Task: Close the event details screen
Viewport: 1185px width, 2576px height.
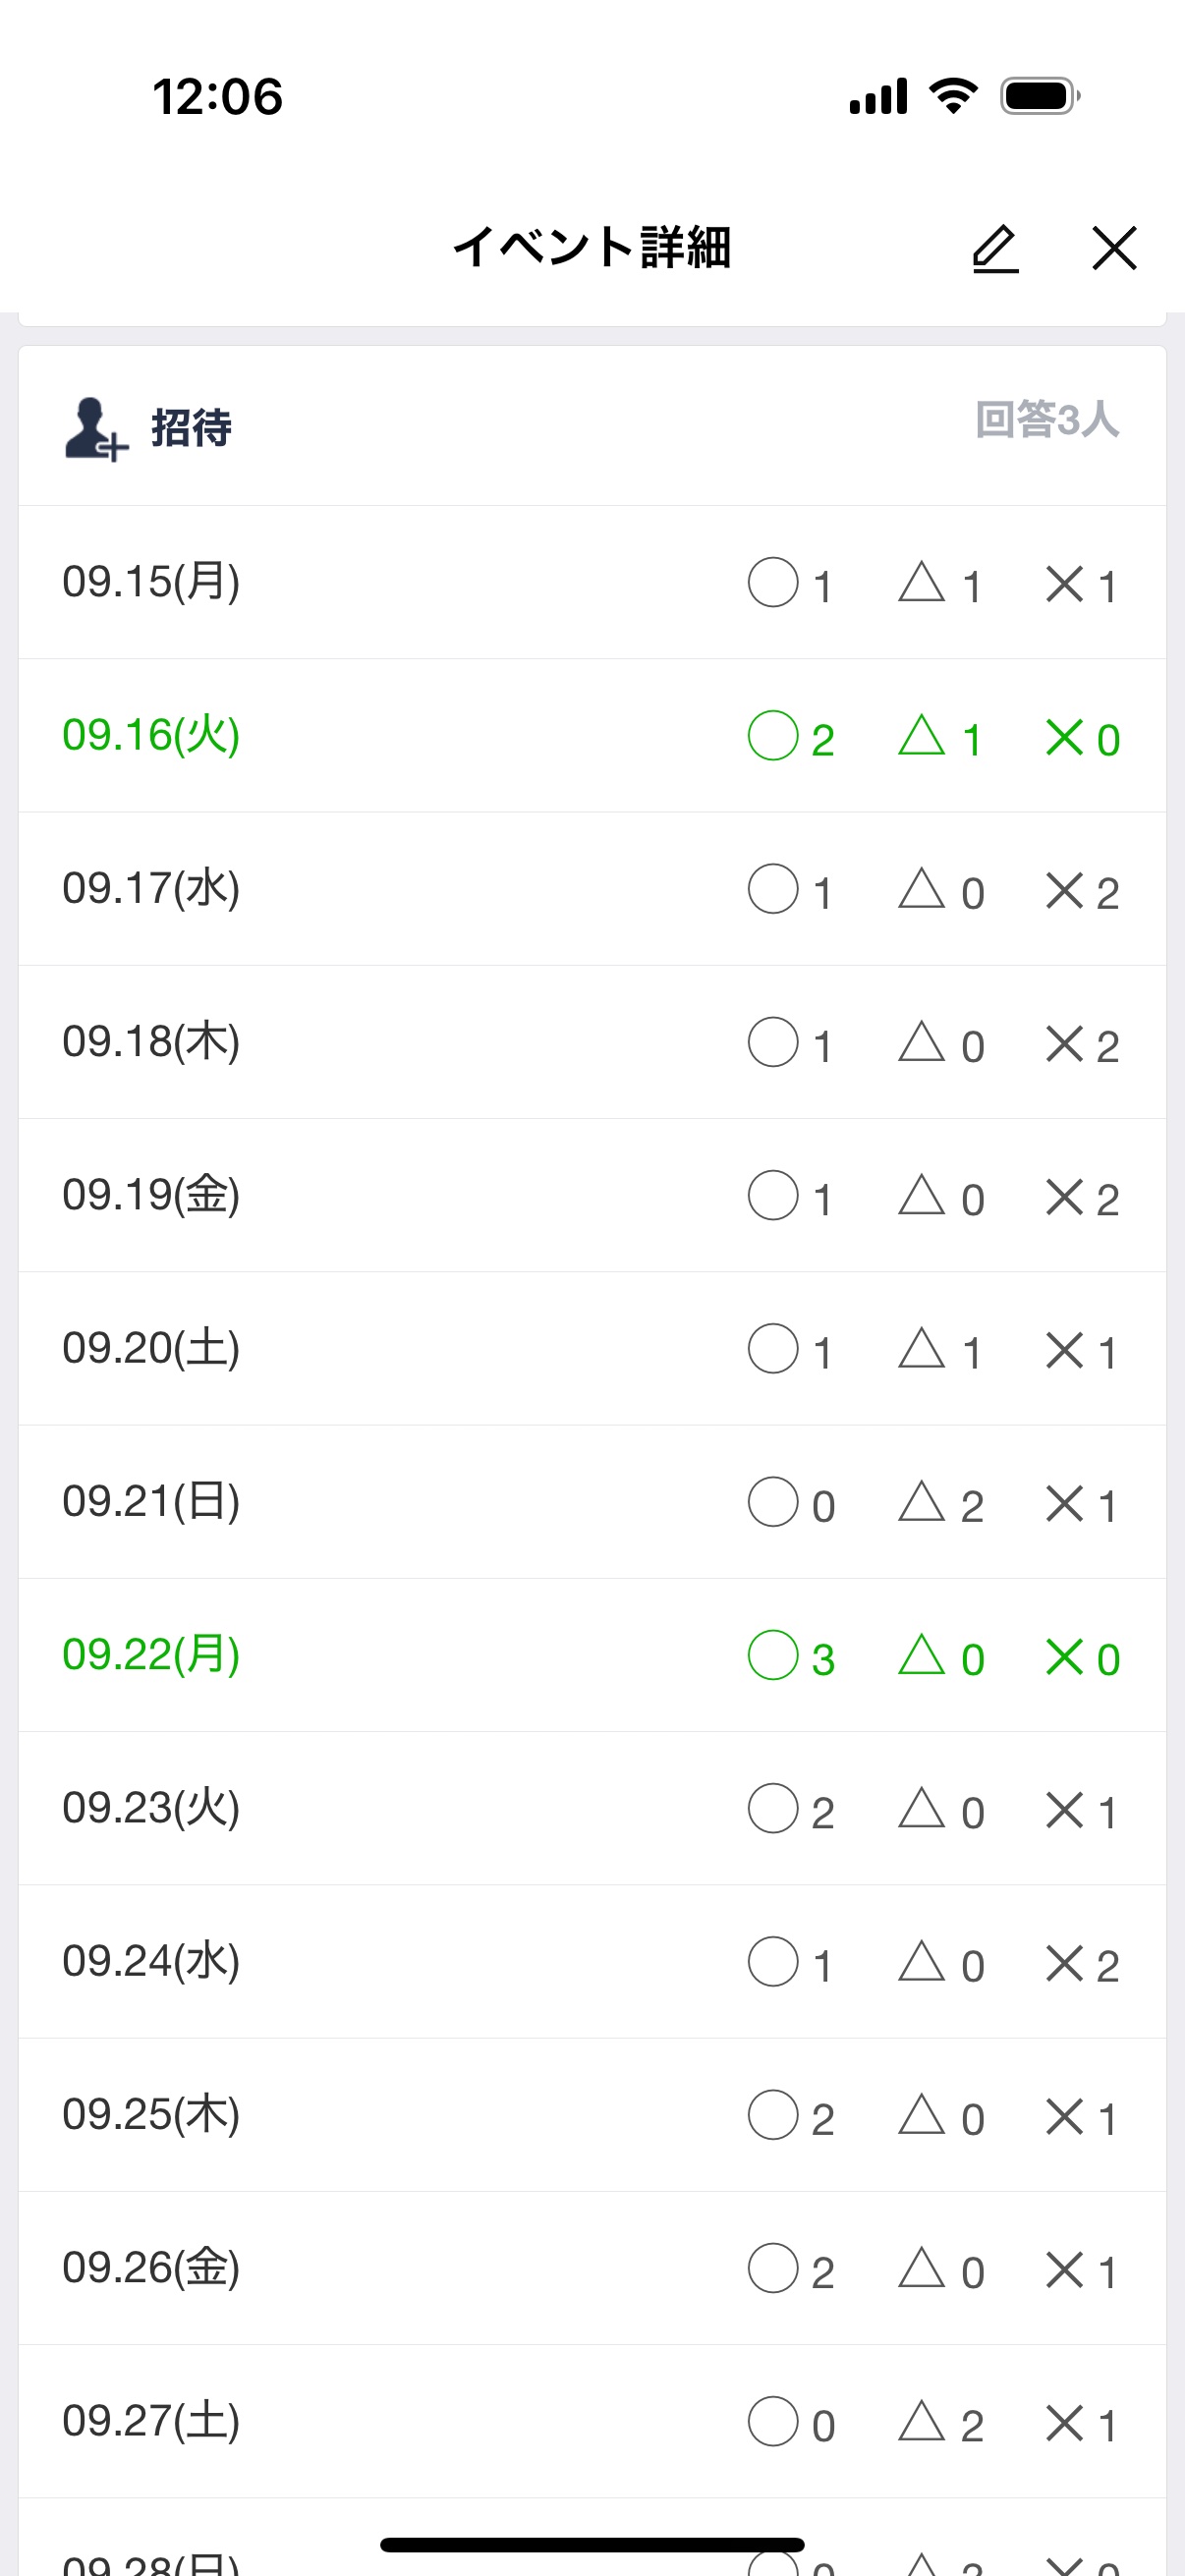Action: [1114, 248]
